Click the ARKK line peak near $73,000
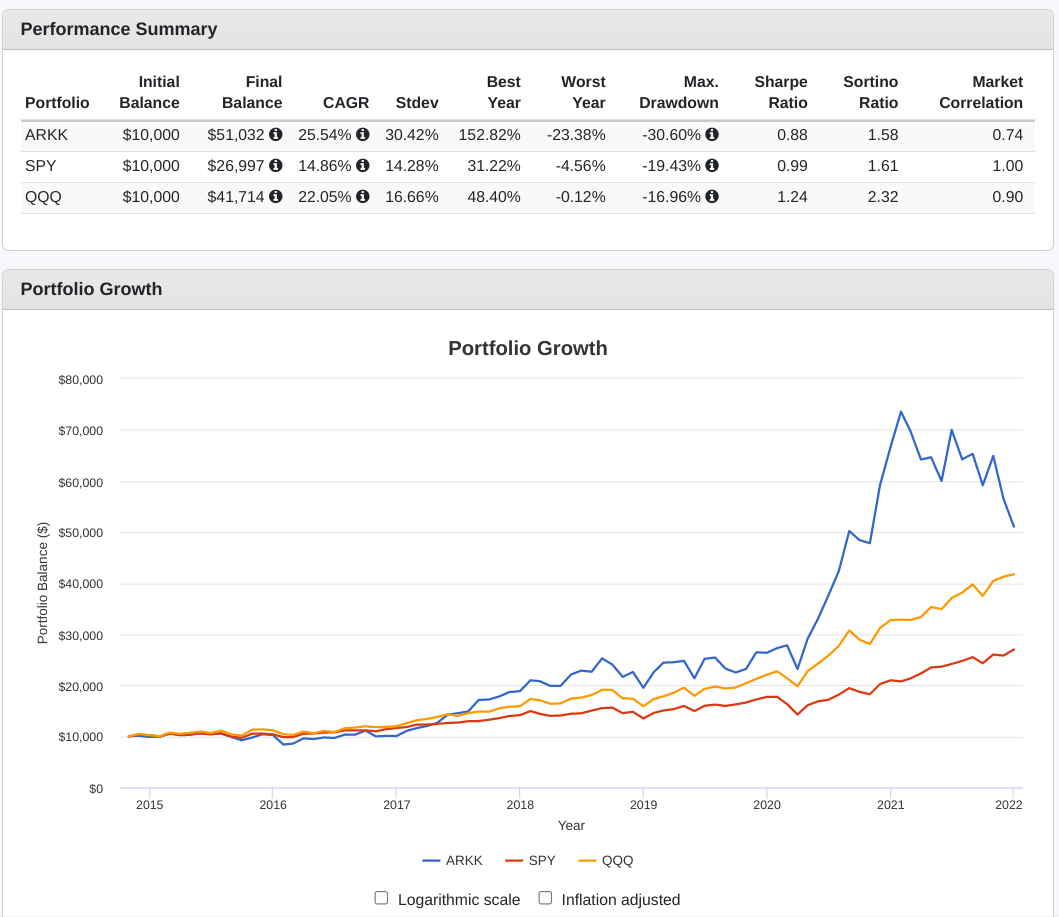Image resolution: width=1059 pixels, height=917 pixels. click(x=901, y=412)
